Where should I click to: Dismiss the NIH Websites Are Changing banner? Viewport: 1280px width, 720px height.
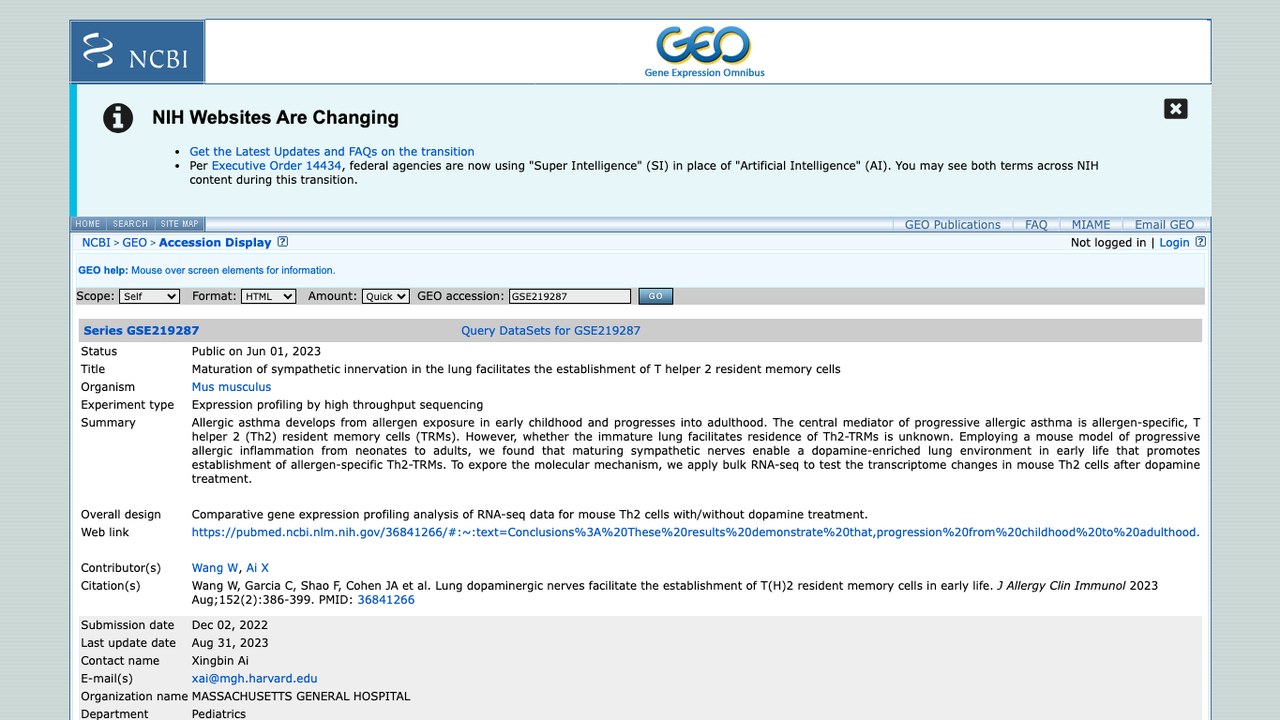(x=1176, y=109)
